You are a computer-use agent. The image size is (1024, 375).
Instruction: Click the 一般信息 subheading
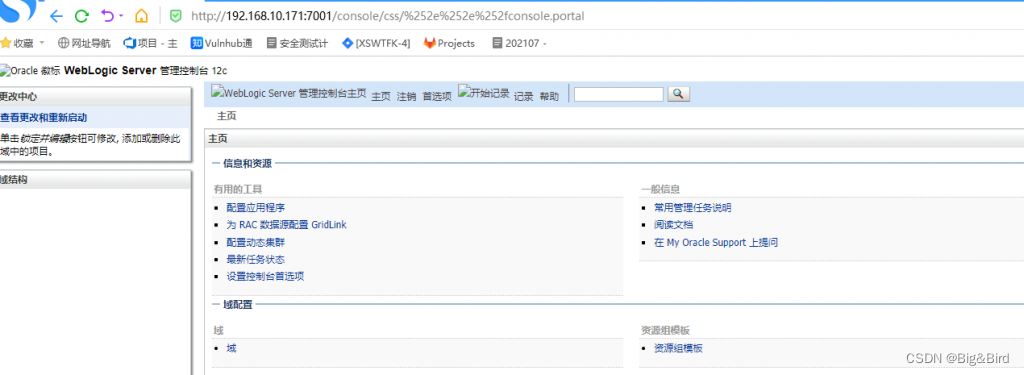click(x=660, y=189)
